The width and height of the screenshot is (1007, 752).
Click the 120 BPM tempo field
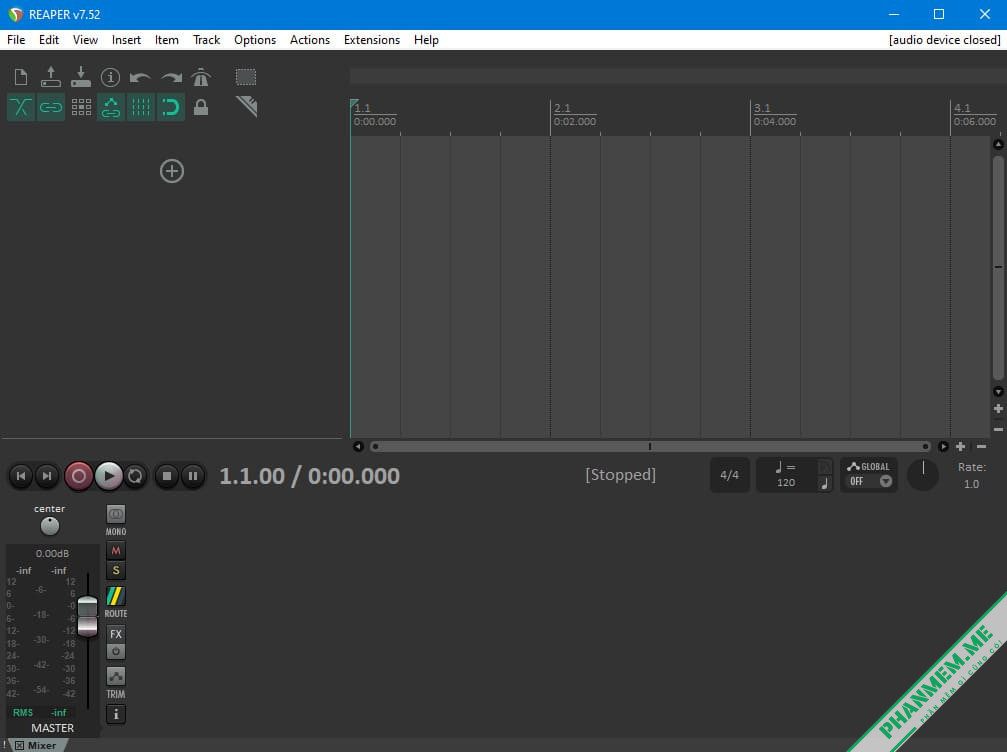point(786,482)
